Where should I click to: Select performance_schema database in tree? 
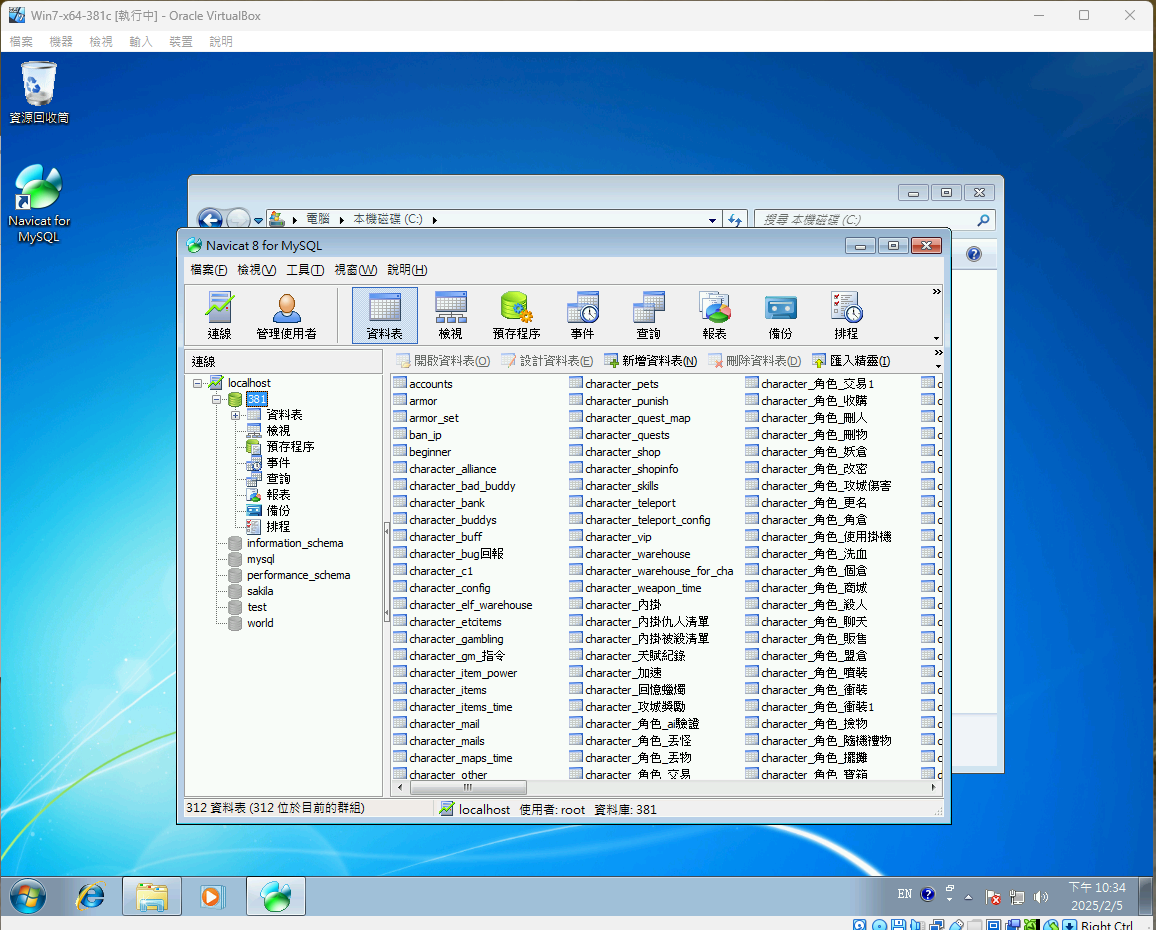298,575
